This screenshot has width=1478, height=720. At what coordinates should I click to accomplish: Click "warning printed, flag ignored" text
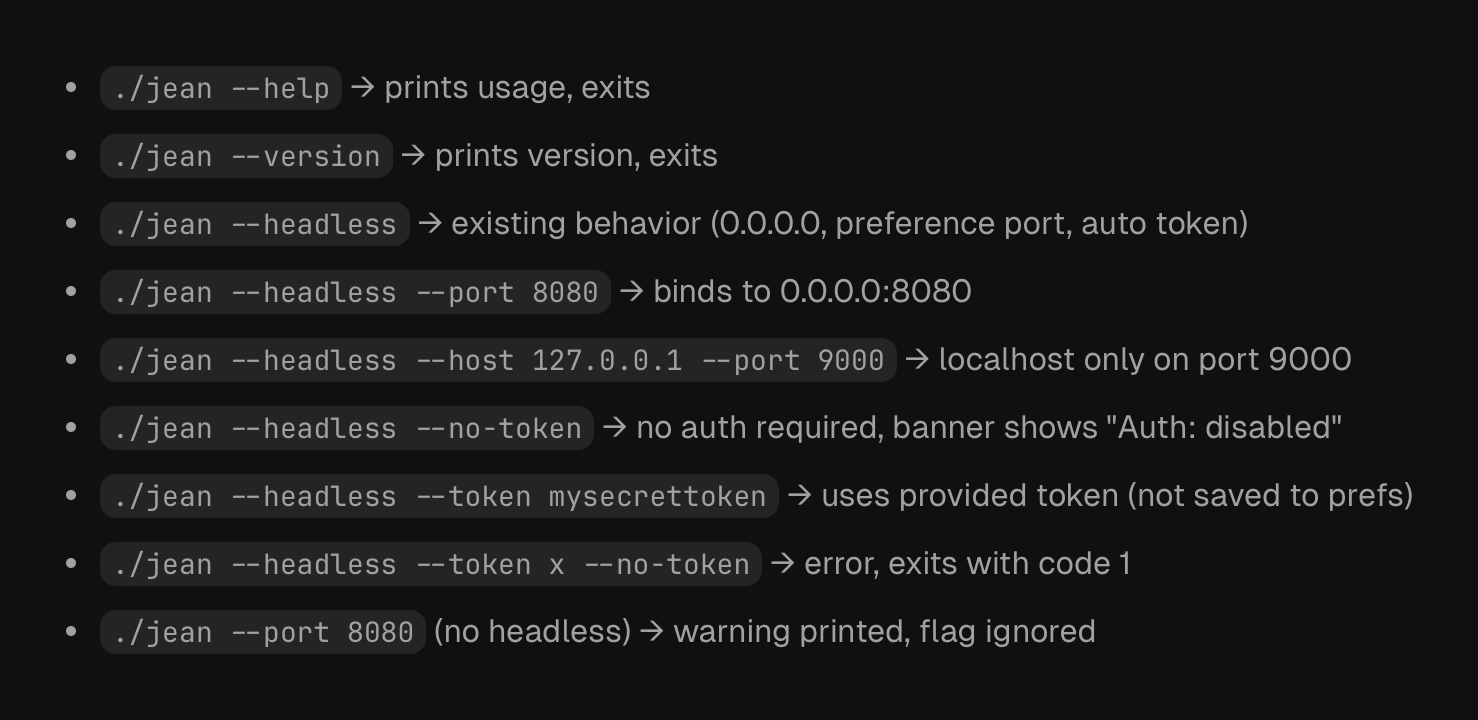(x=884, y=632)
